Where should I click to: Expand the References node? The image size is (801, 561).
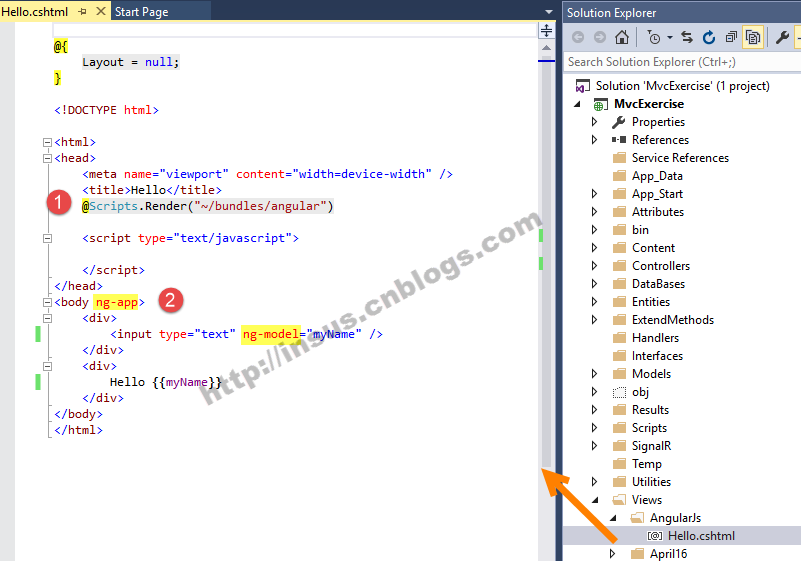(594, 139)
